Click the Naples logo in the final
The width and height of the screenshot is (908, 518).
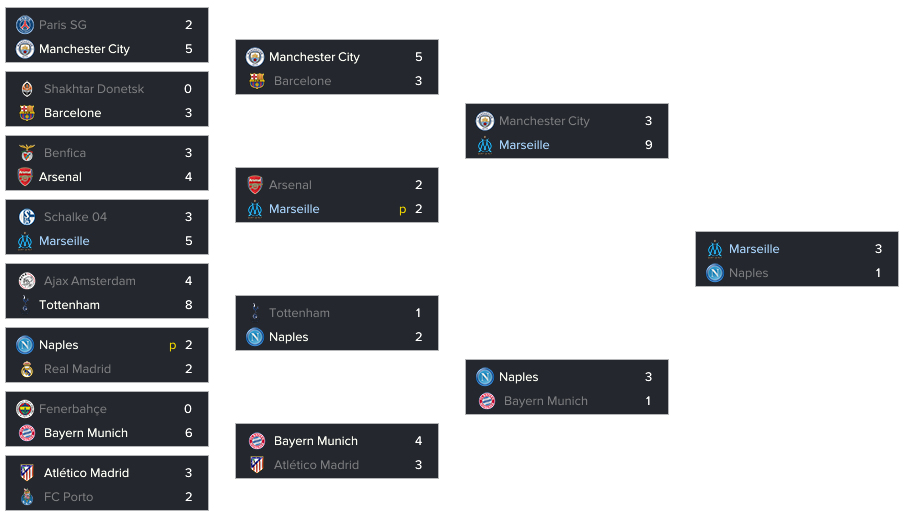click(715, 273)
